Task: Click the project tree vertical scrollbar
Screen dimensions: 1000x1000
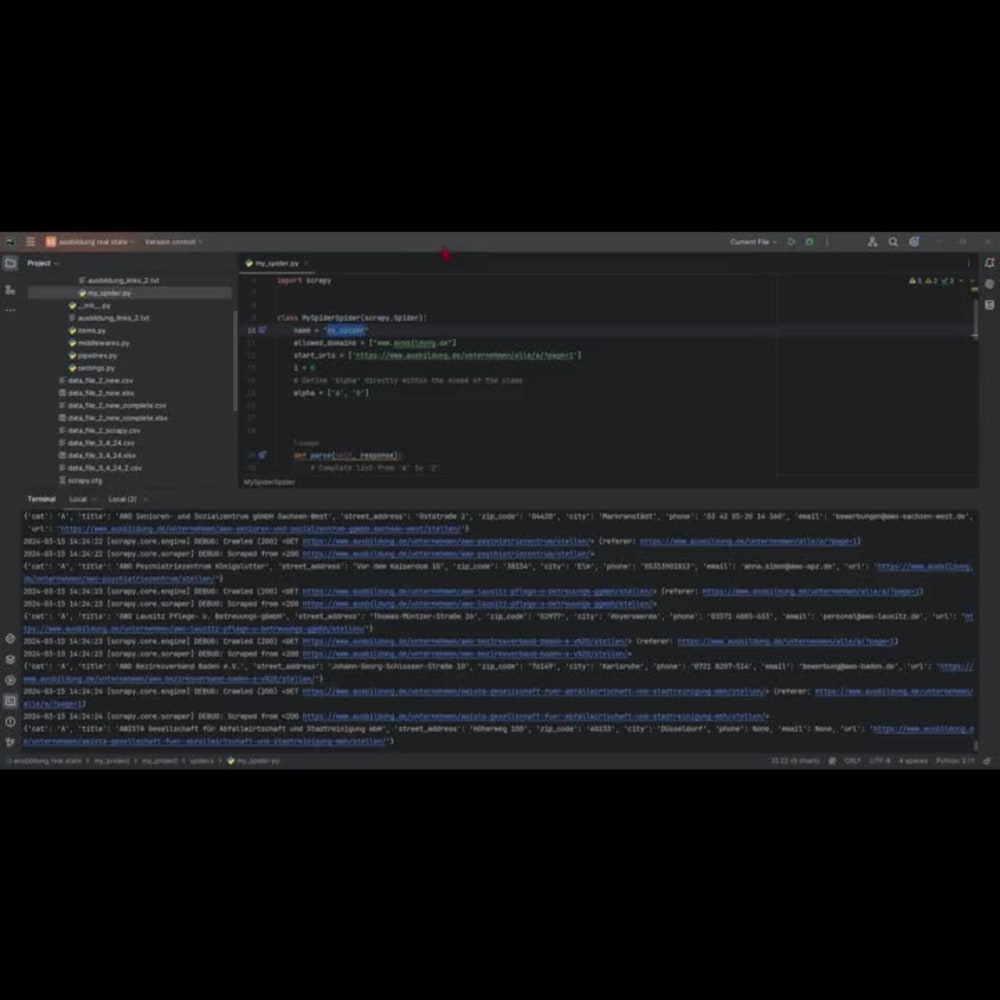Action: tap(235, 360)
